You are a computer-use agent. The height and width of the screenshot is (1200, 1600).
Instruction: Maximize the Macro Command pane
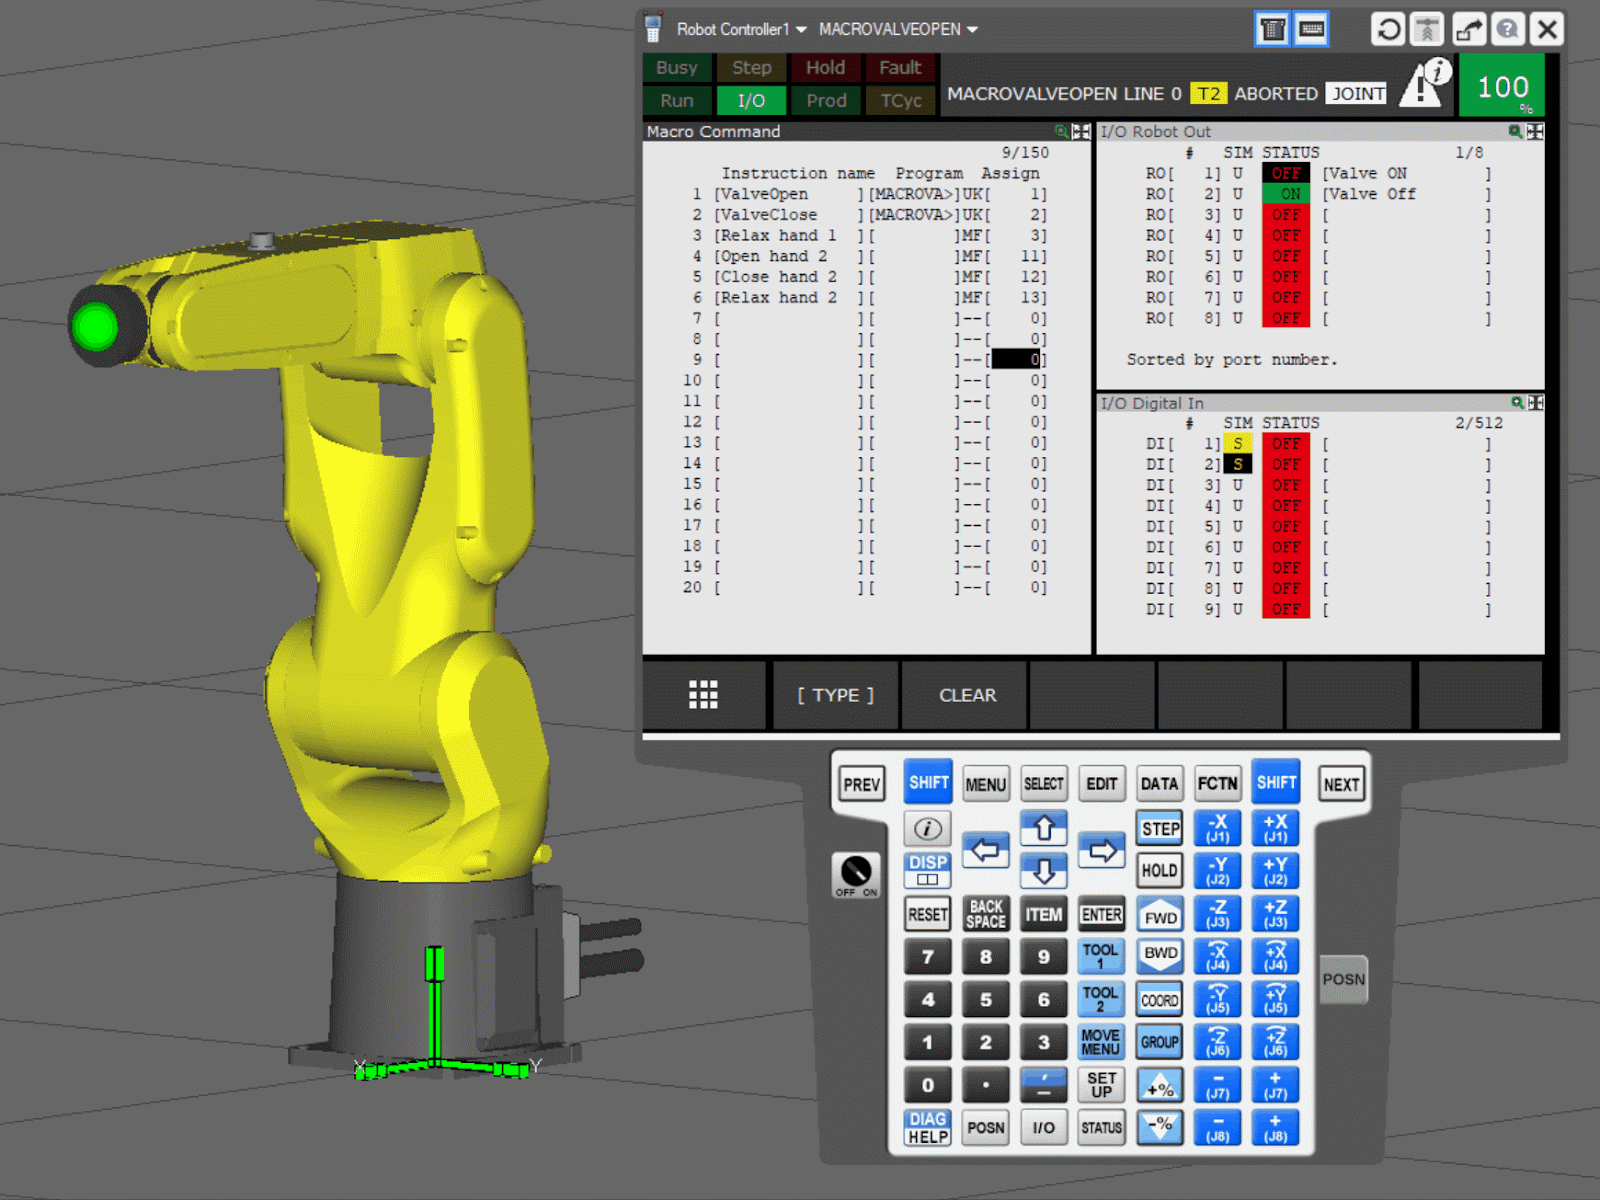1081,131
